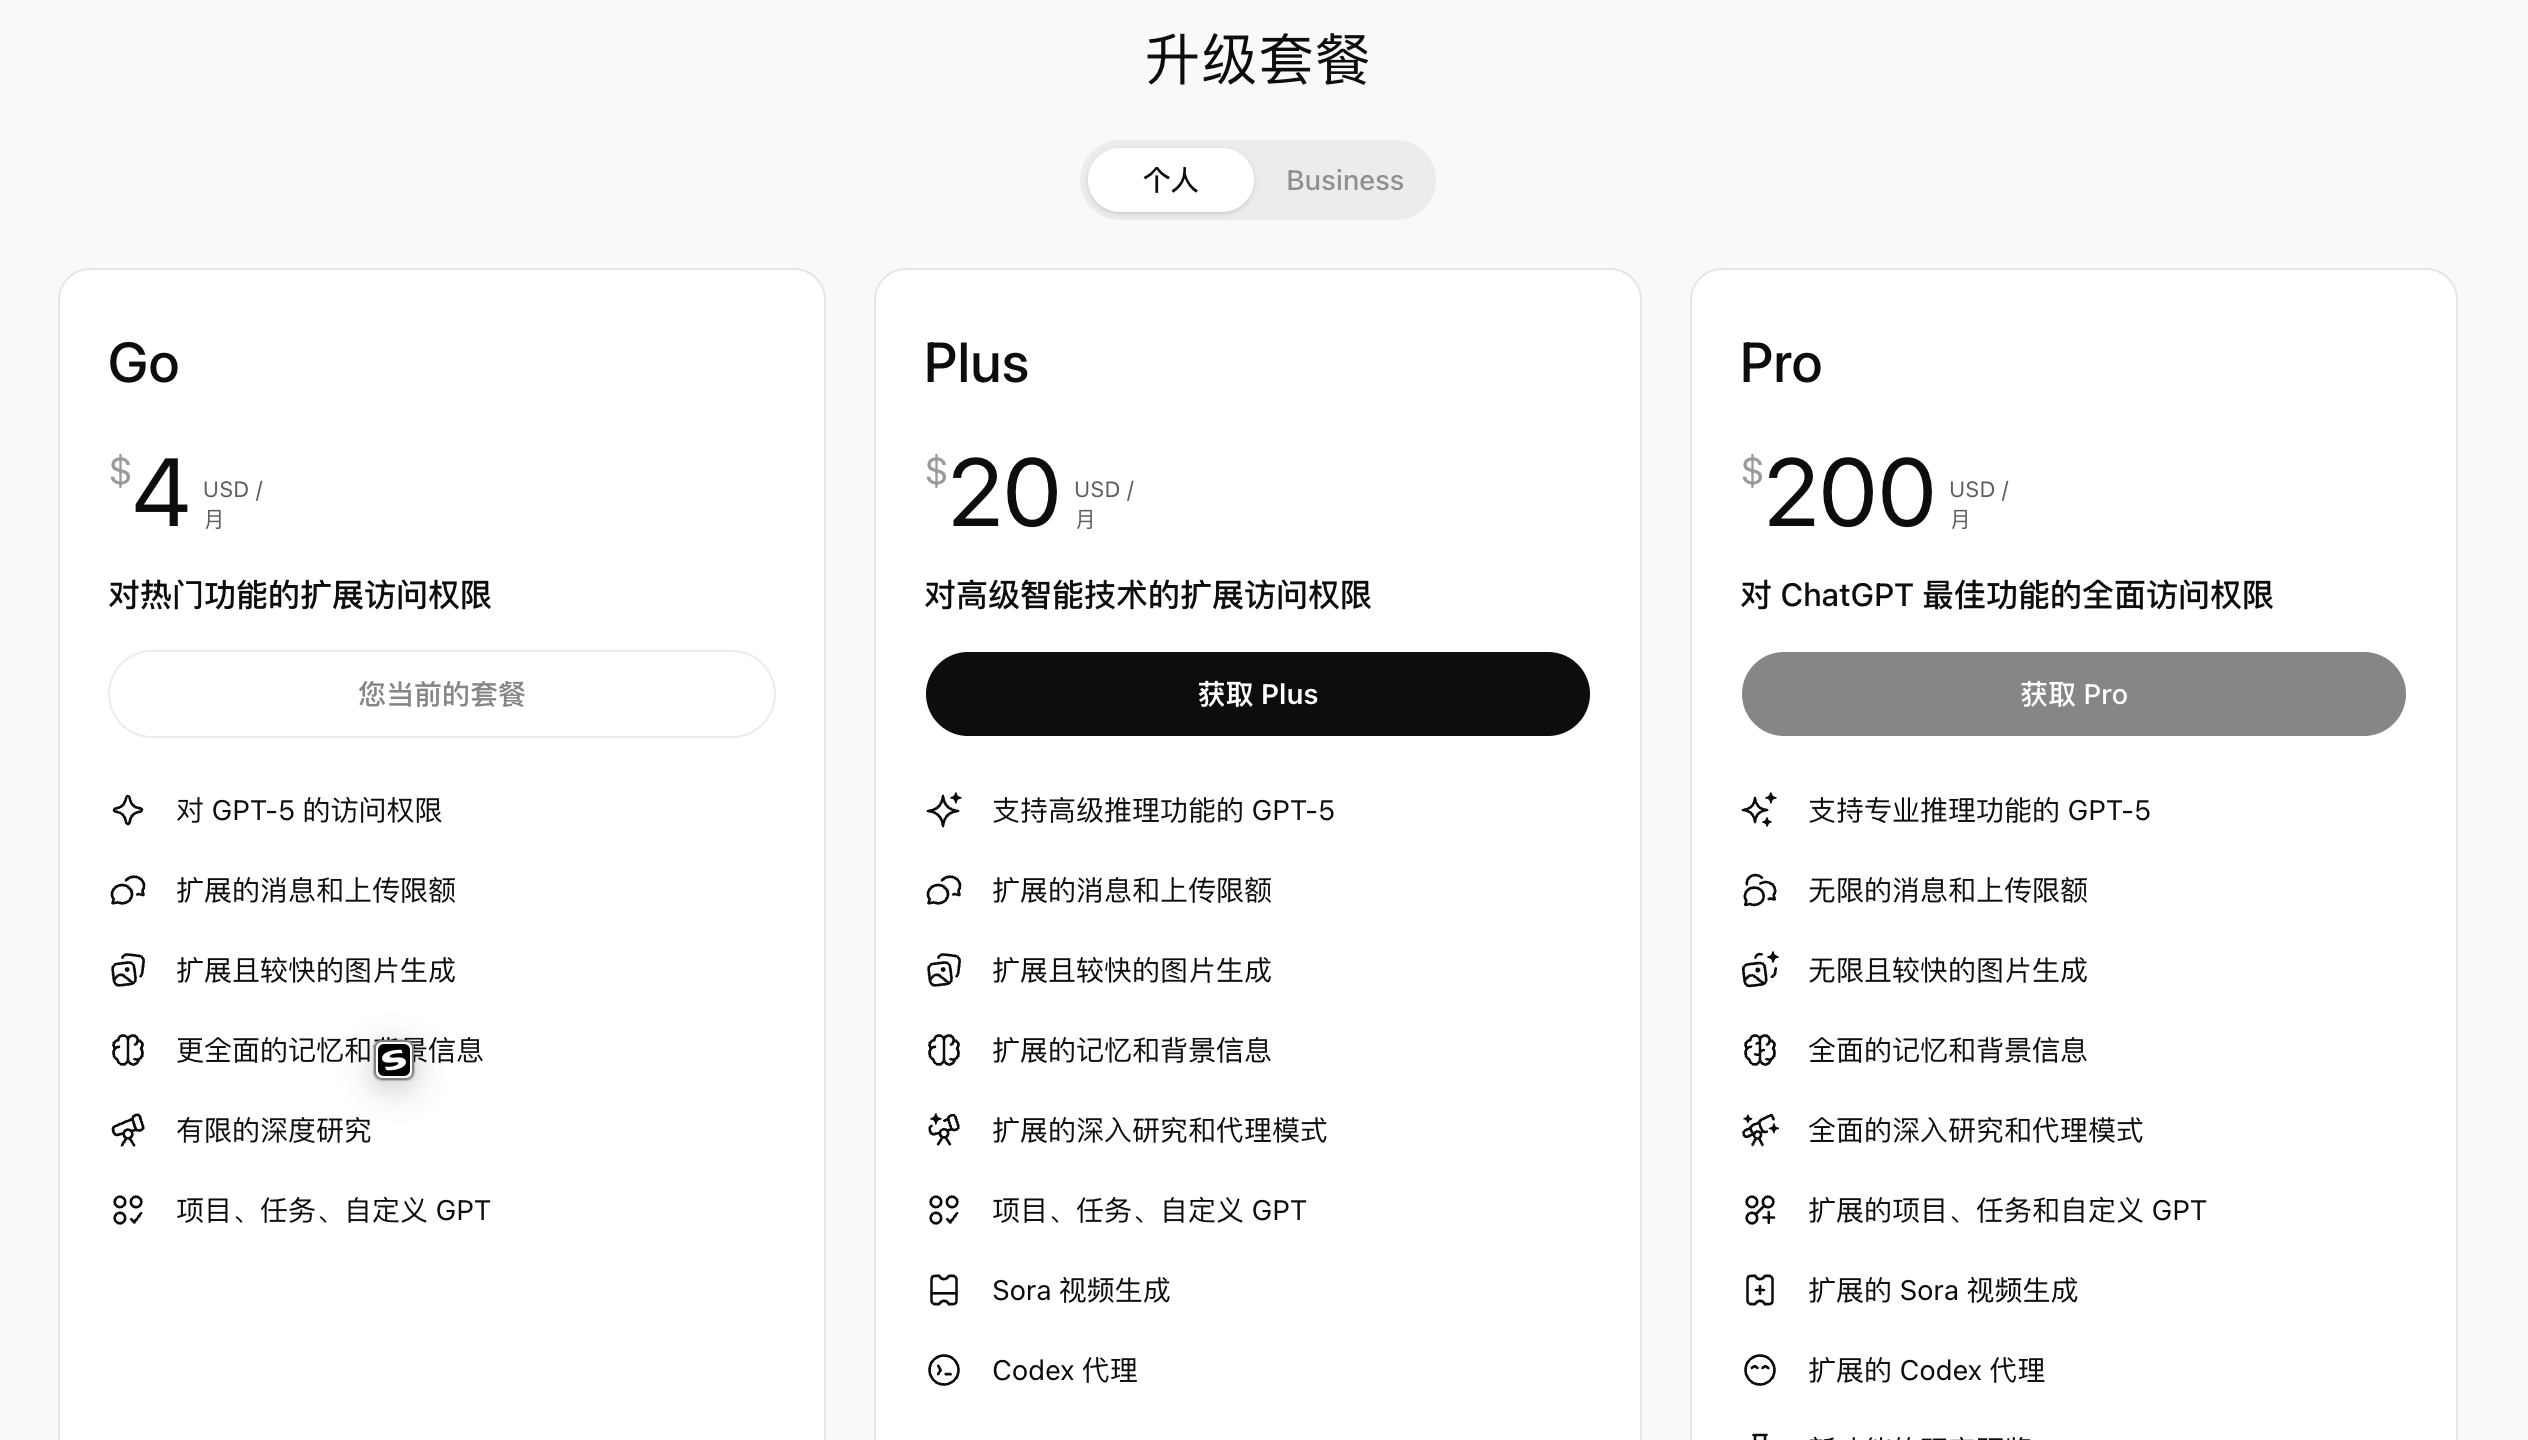2528x1440 pixels.
Task: Click text 扩展的项目、任务和自定义 GPT
Action: coord(2007,1210)
